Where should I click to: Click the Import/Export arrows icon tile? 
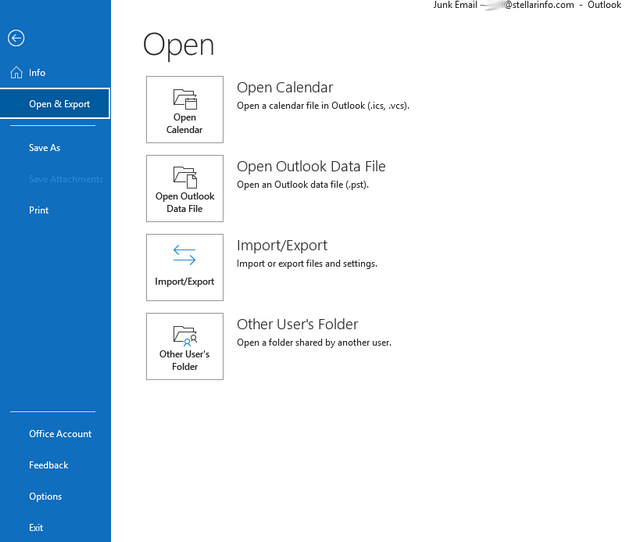(x=185, y=267)
